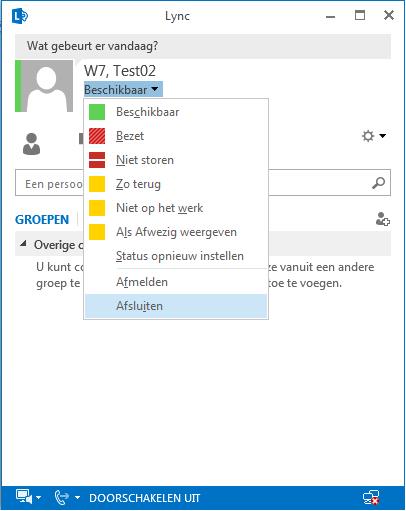The height and width of the screenshot is (511, 406).
Task: Click the add contact icon
Action: (x=382, y=219)
